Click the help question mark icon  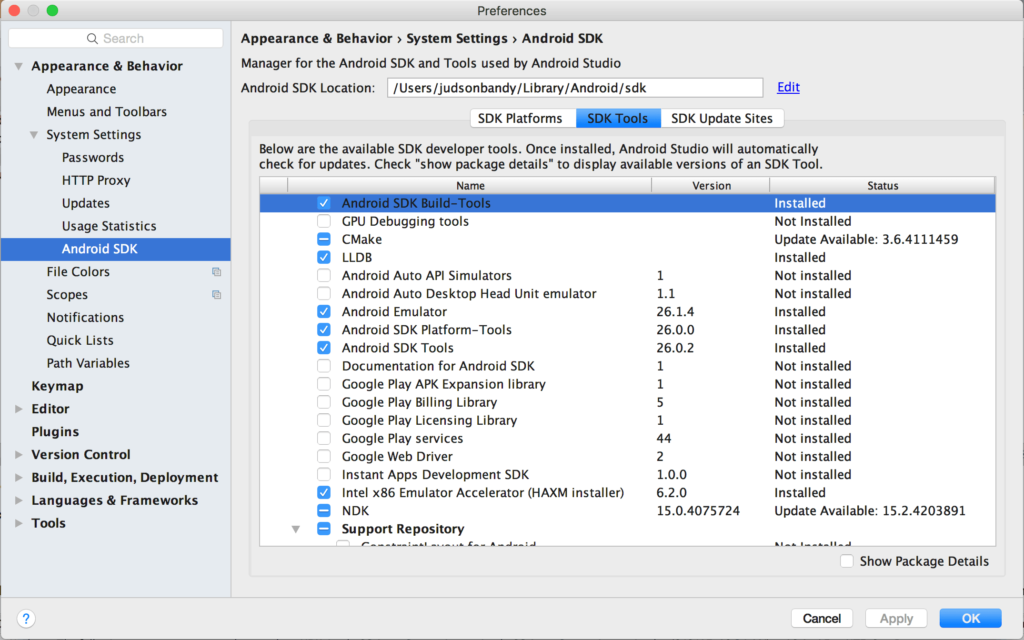[25, 618]
